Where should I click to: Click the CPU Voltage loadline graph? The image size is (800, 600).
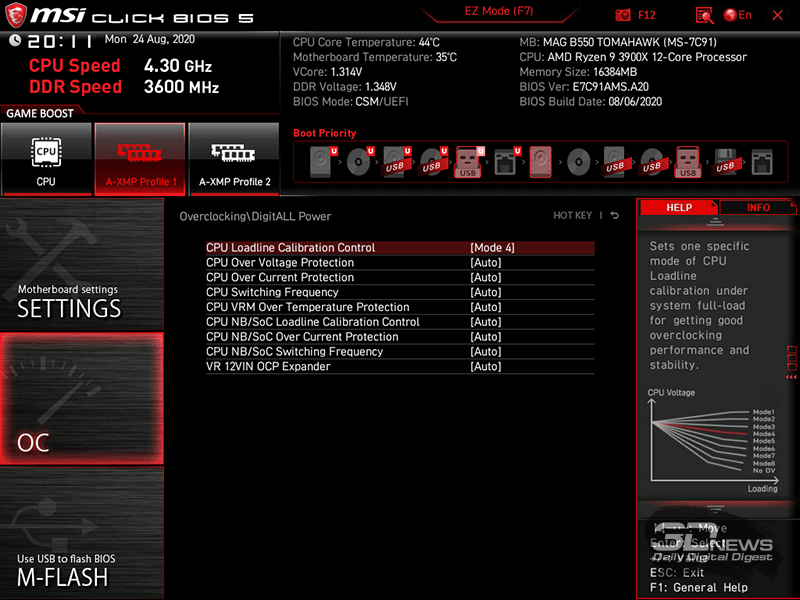click(x=713, y=442)
